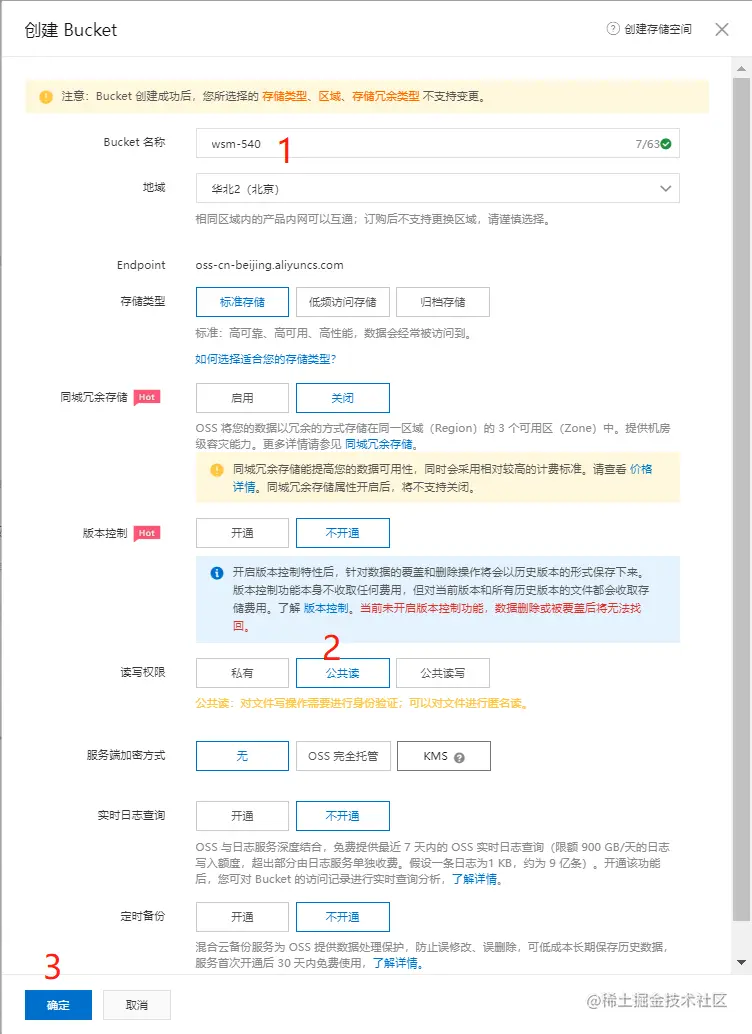Cancel the dialog with 取消
The height and width of the screenshot is (1034, 752).
(x=137, y=1005)
